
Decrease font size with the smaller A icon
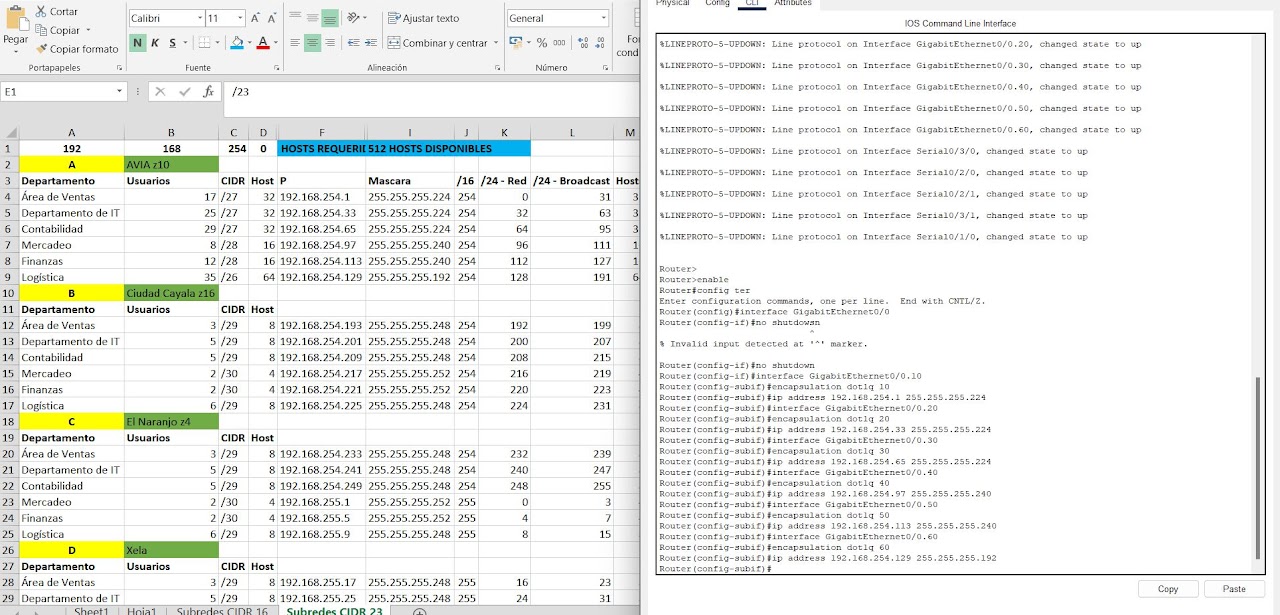273,18
